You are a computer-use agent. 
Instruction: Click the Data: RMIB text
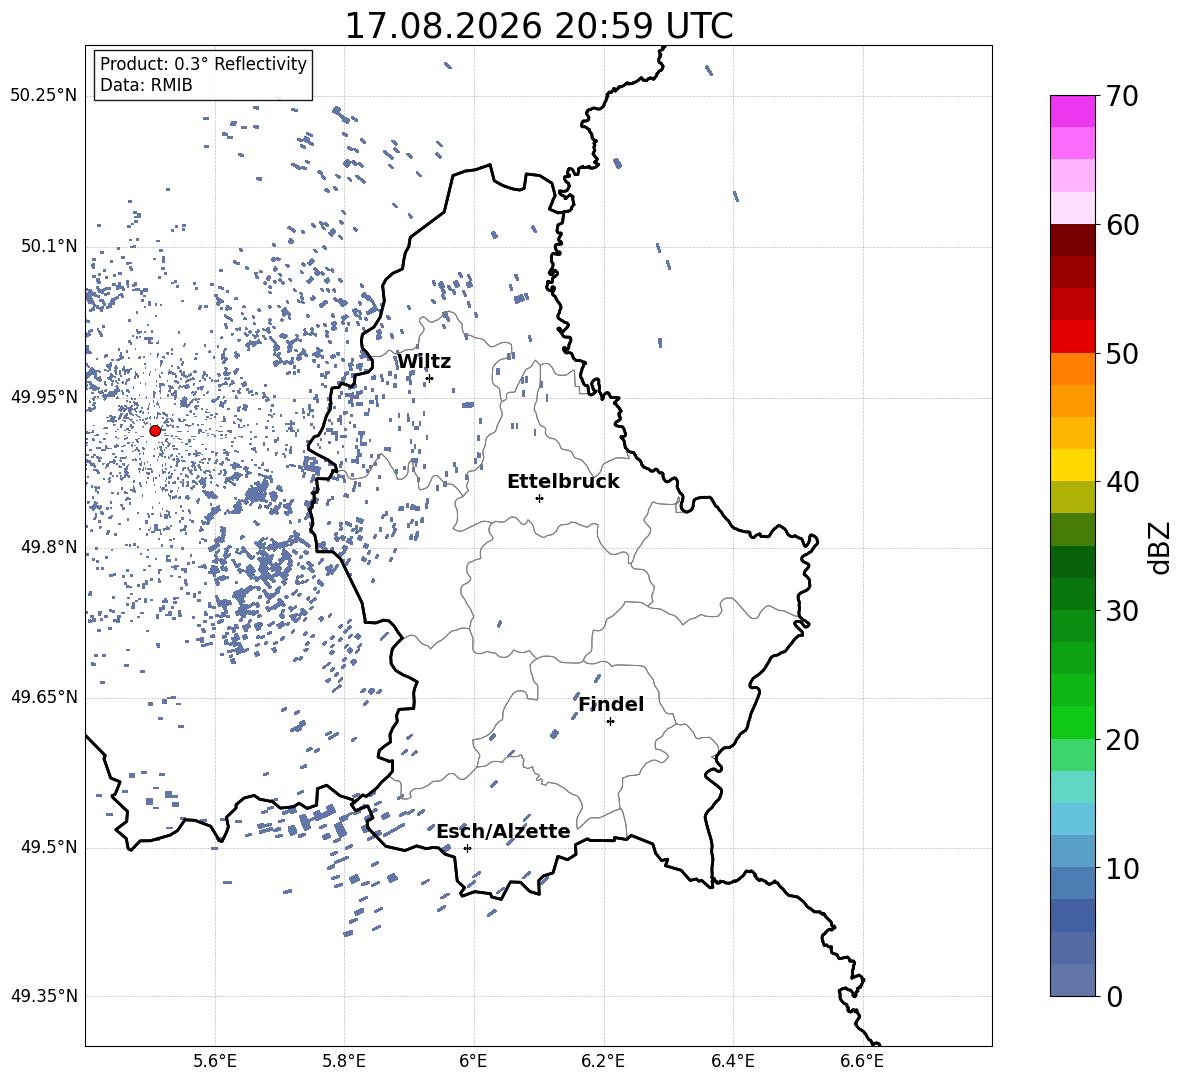146,85
